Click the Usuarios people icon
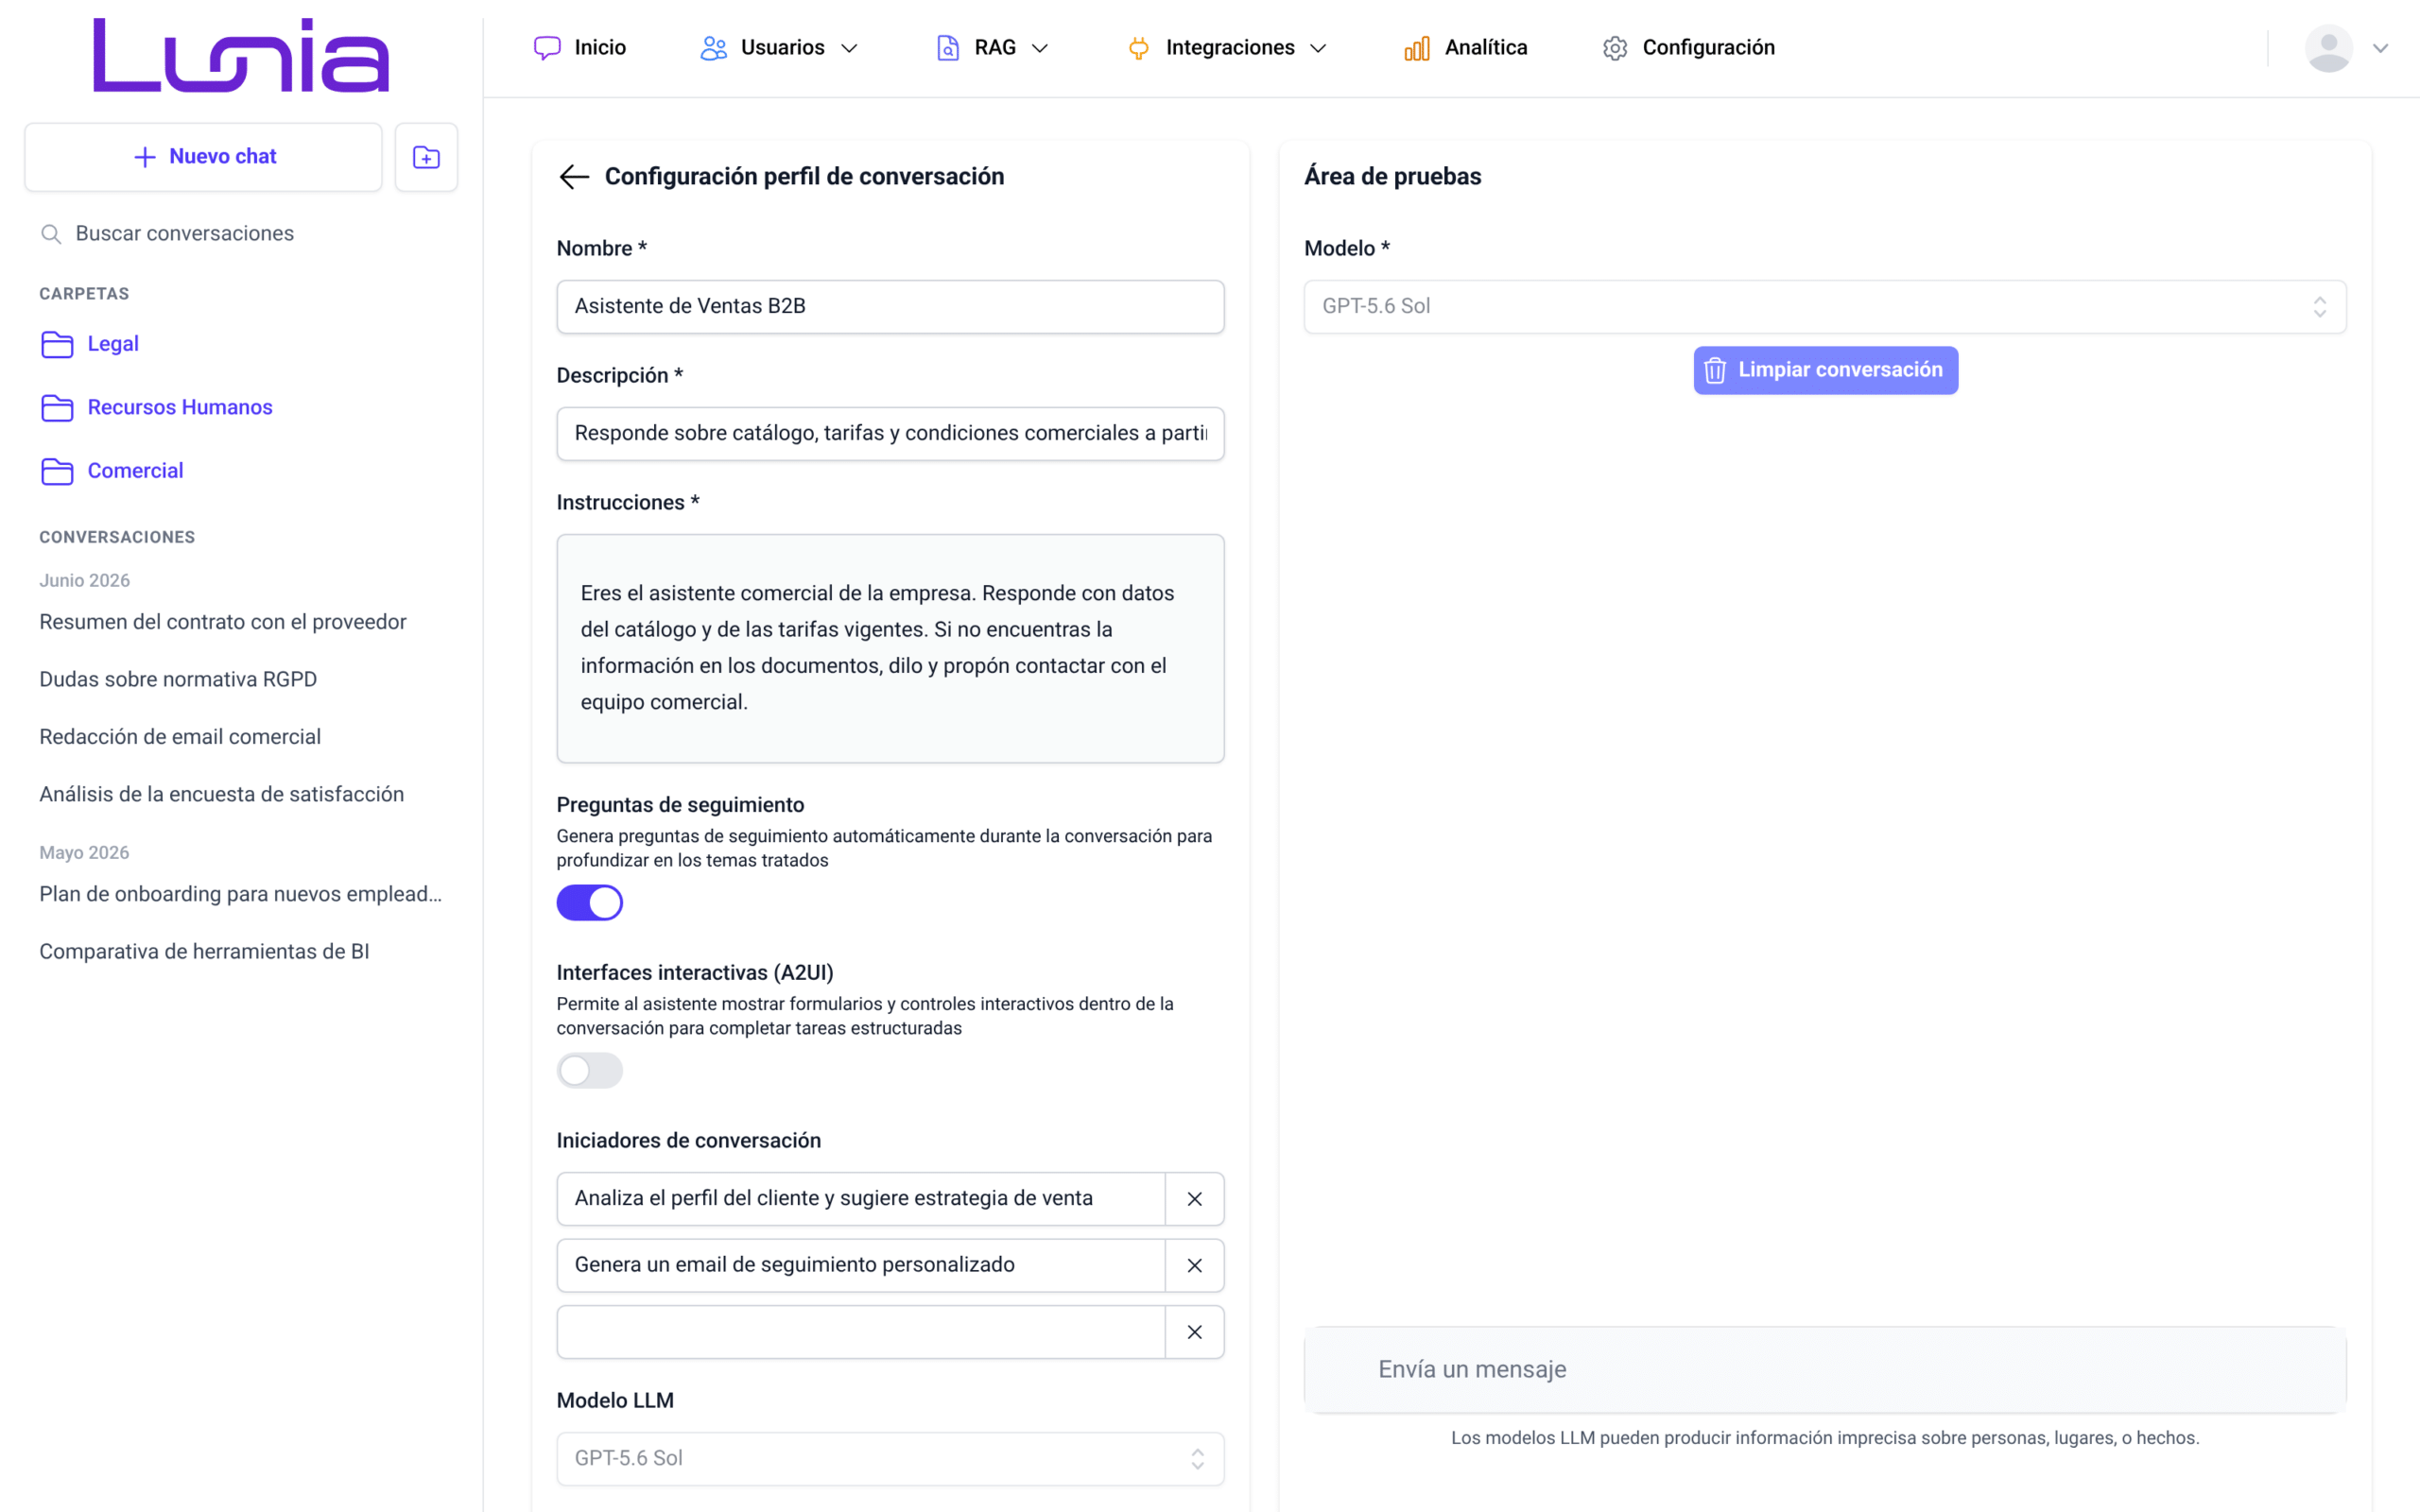Viewport: 2420px width, 1512px height. [x=713, y=48]
